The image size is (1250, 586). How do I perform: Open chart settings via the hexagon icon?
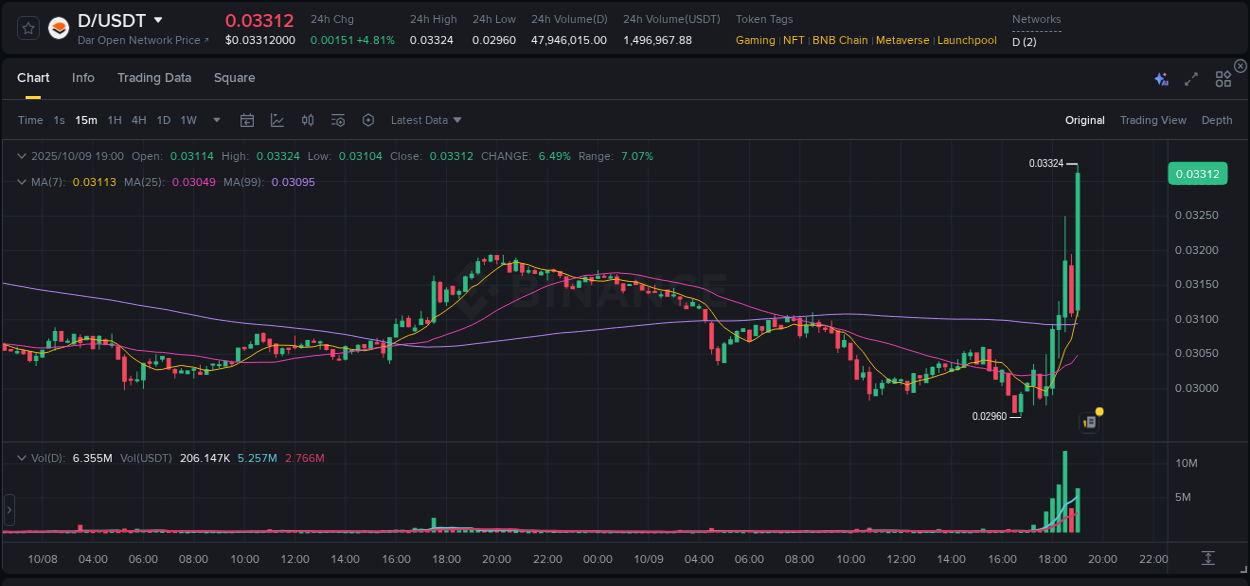point(368,120)
